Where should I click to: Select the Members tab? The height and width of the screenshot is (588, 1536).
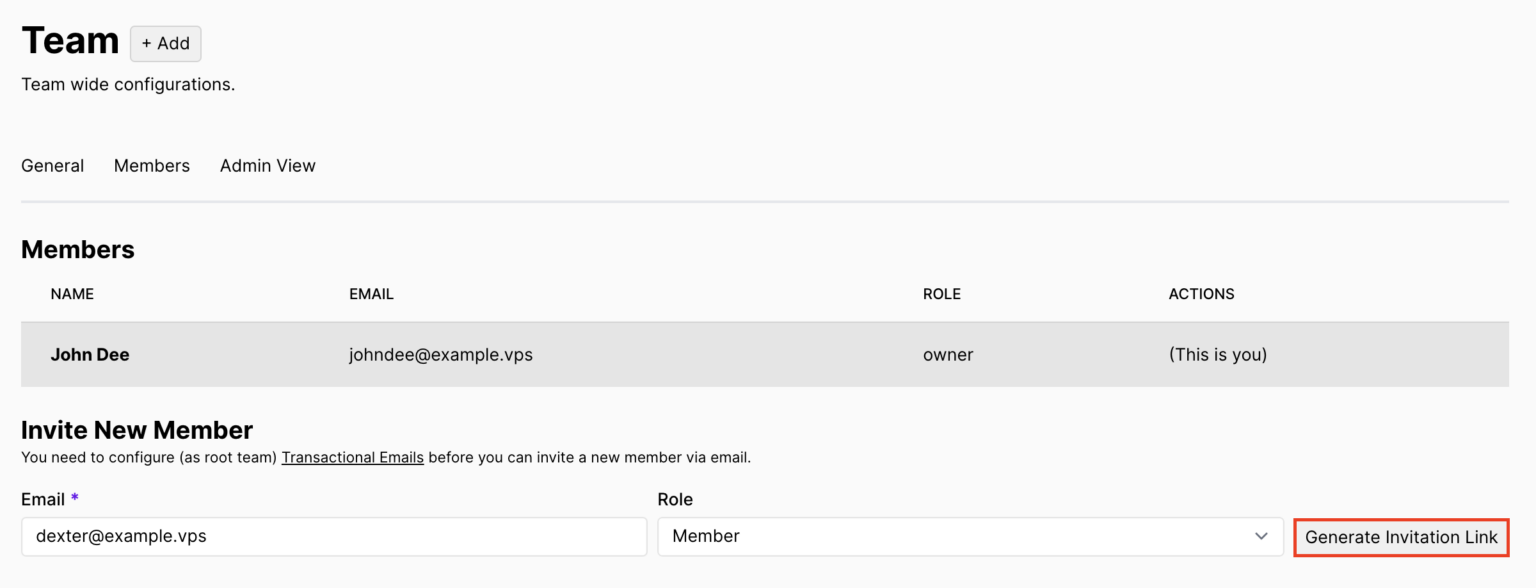click(151, 165)
